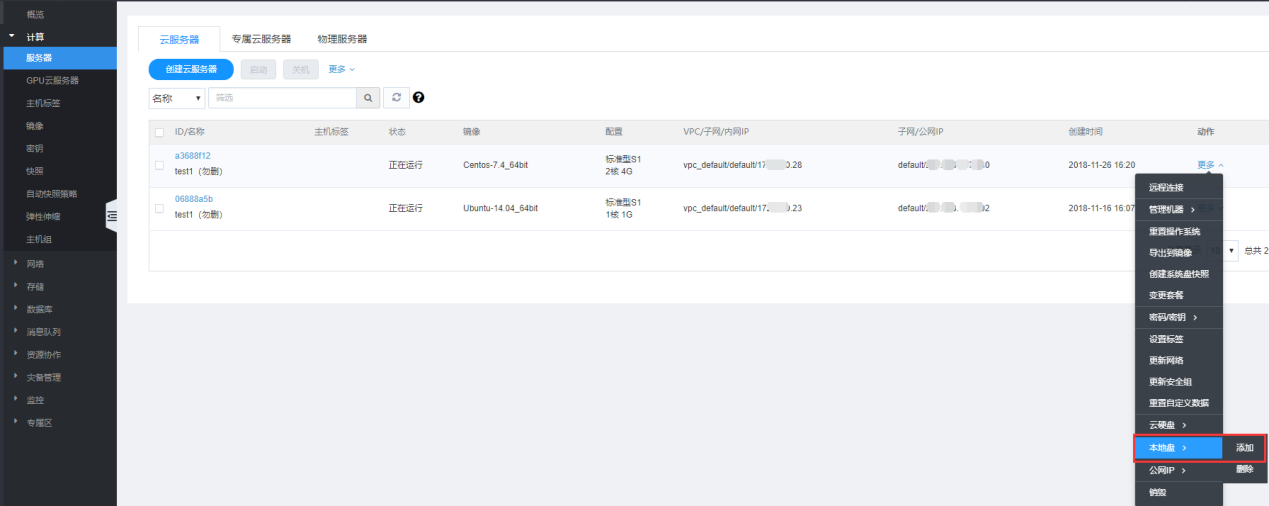This screenshot has width=1269, height=506.
Task: Open 弹性伸缩 in the sidebar
Action: click(x=43, y=216)
